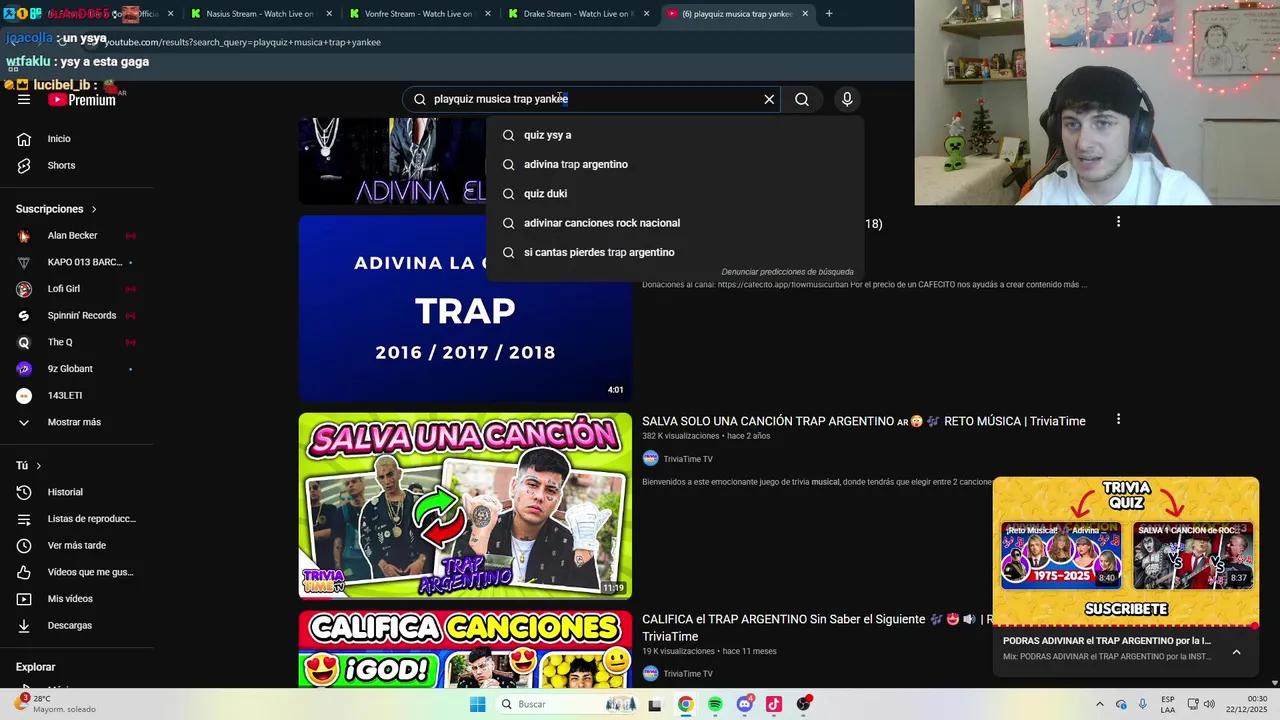Open CALIFICA el TRAP ARGENTINO video title

tap(817, 627)
